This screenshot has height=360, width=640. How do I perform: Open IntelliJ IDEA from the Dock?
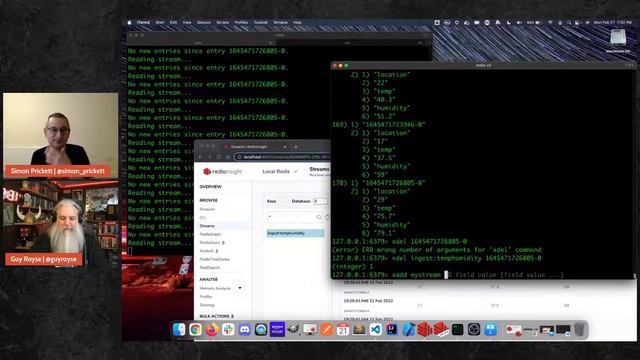[x=392, y=329]
